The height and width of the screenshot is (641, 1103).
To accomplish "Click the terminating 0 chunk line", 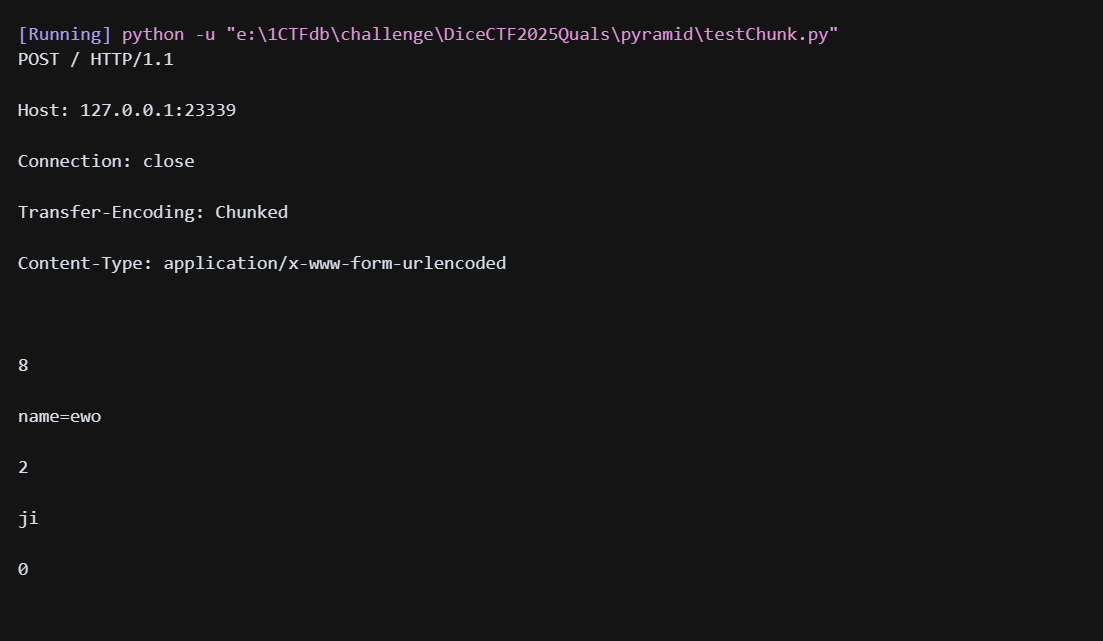I will pos(23,569).
